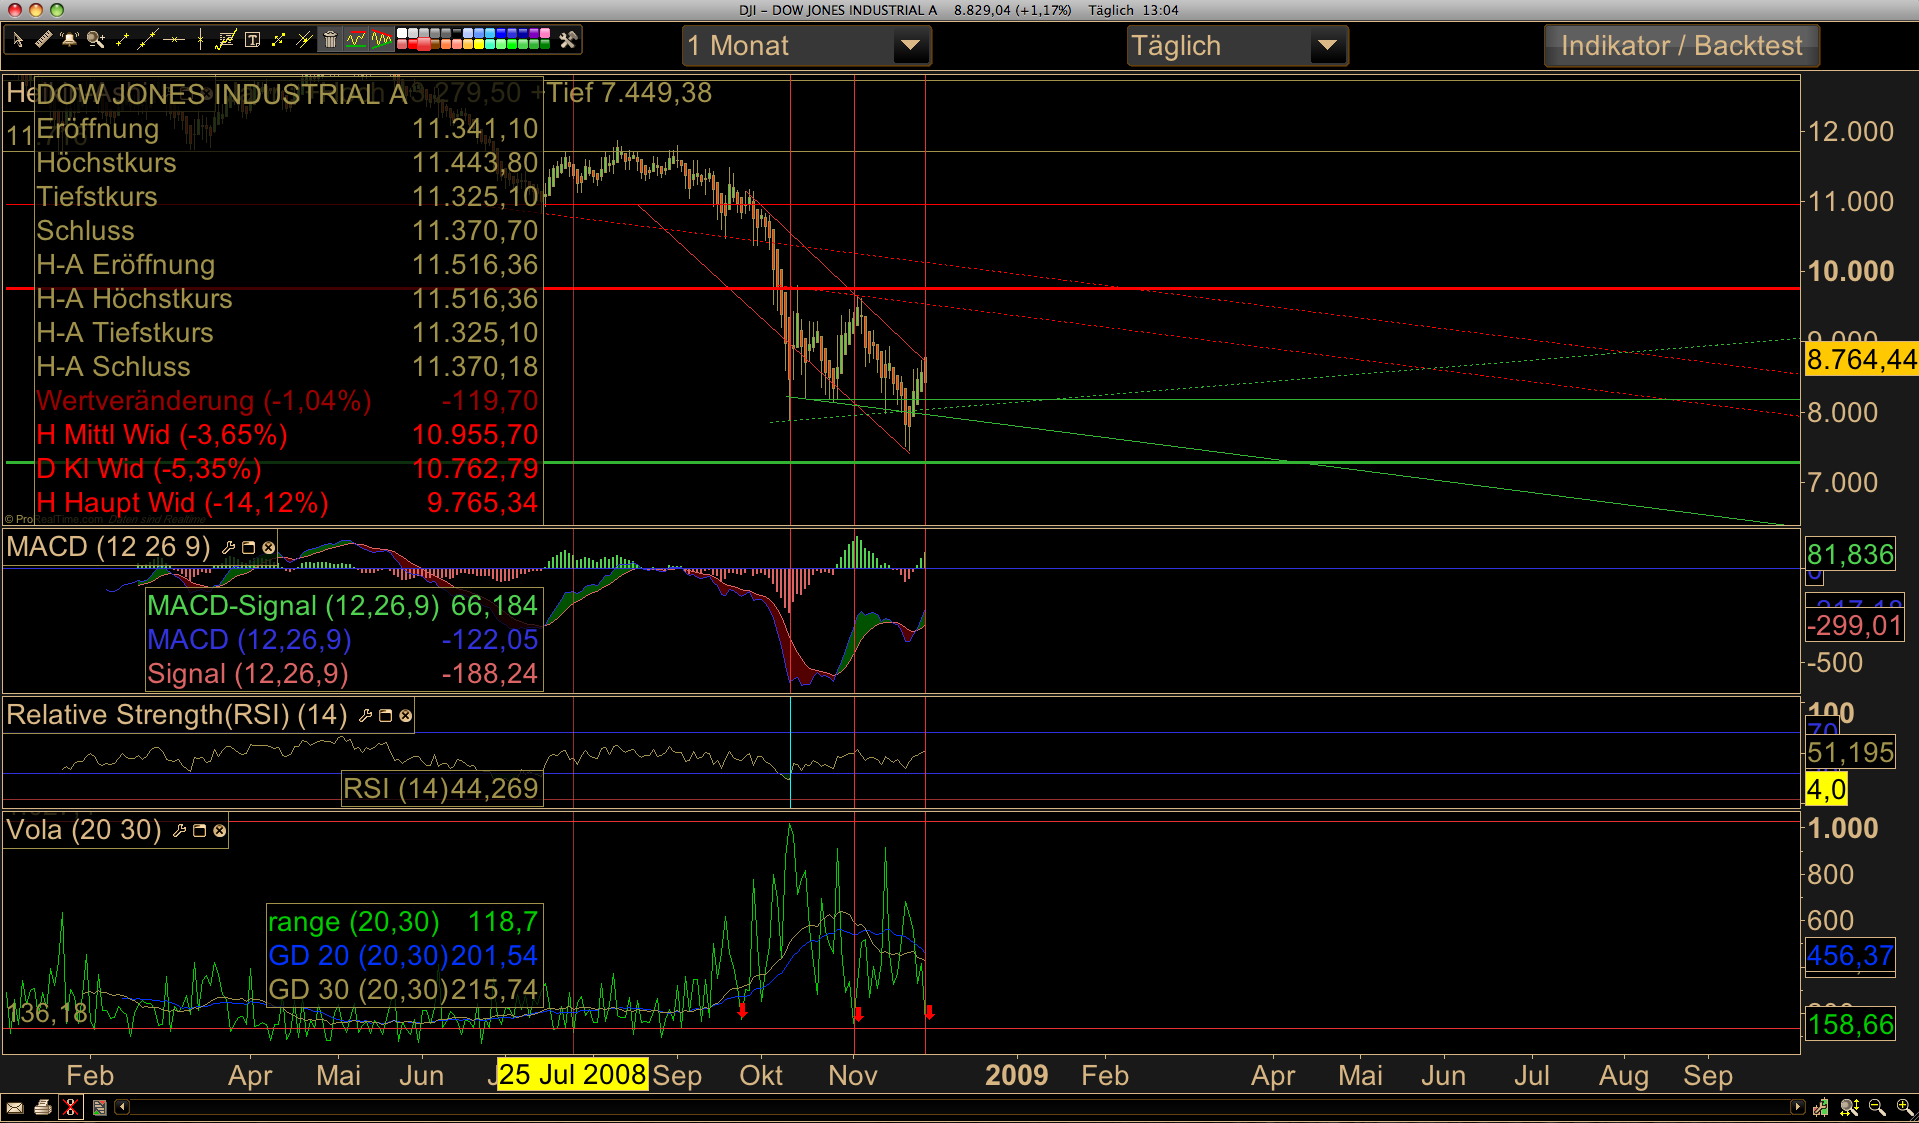Click the envelope mail icon
The width and height of the screenshot is (1919, 1123).
point(15,1107)
